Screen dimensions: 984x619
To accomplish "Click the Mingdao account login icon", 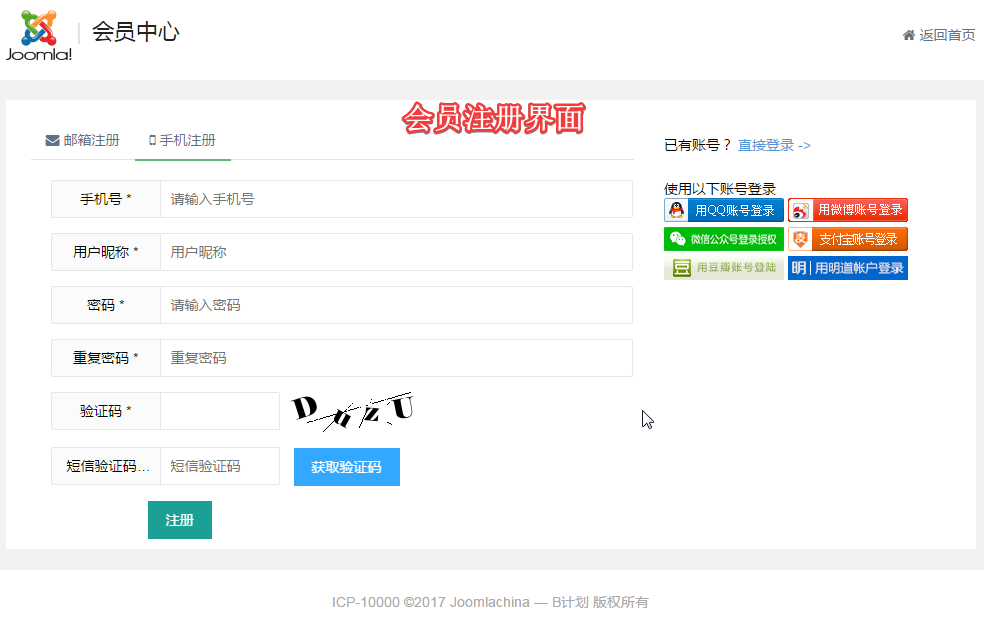I will click(799, 268).
